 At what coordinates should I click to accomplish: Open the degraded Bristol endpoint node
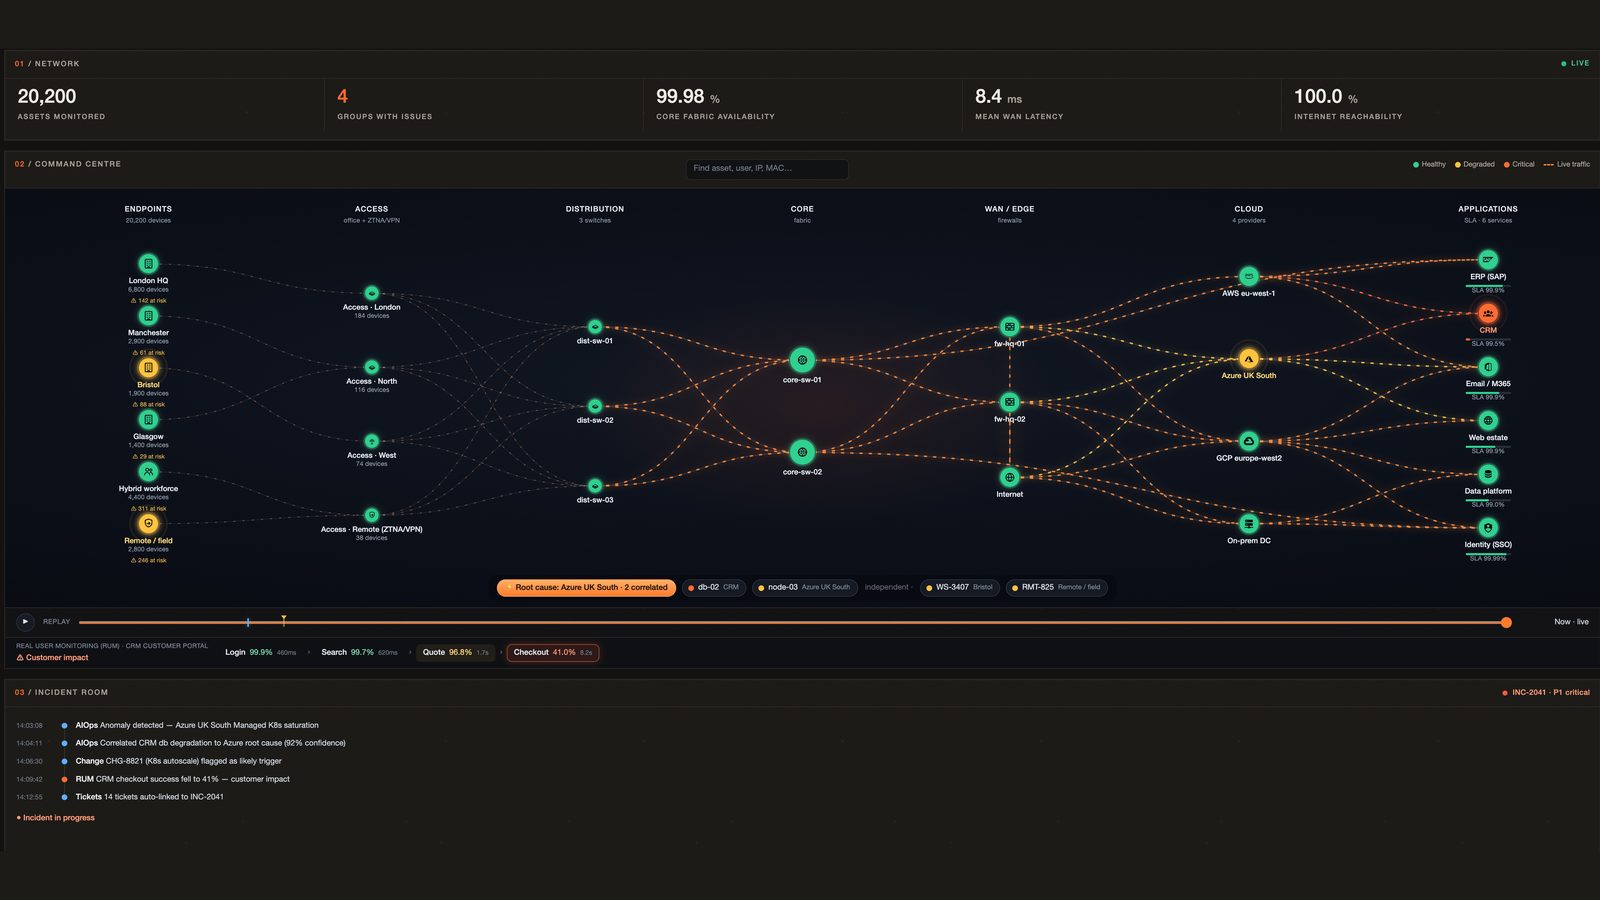[148, 368]
